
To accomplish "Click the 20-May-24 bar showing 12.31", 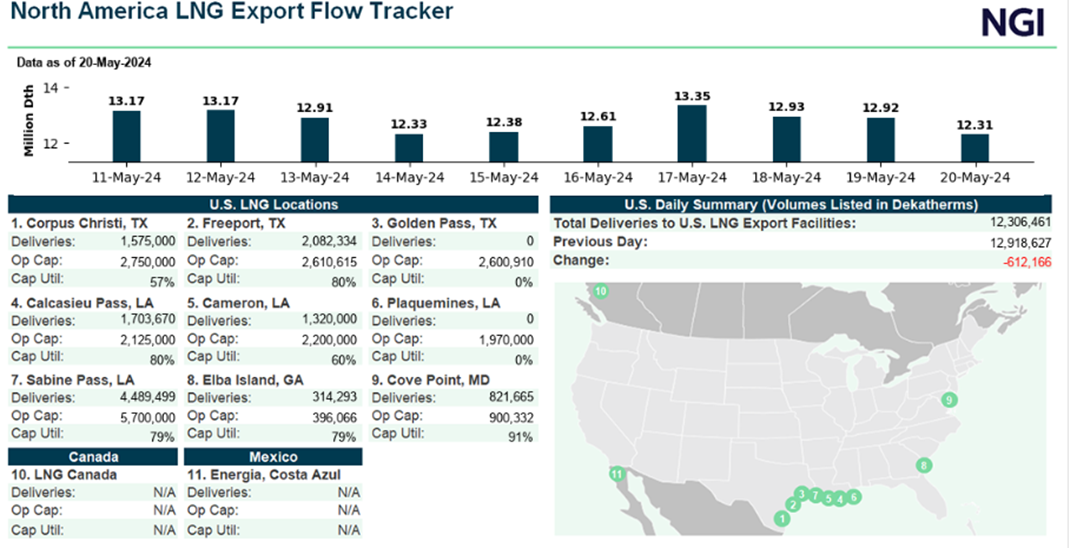I will click(x=975, y=148).
